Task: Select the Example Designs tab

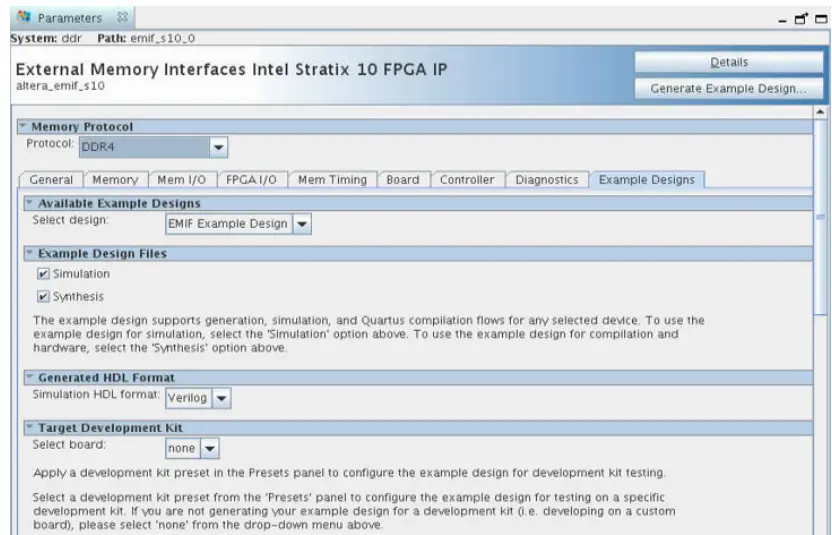Action: click(647, 180)
